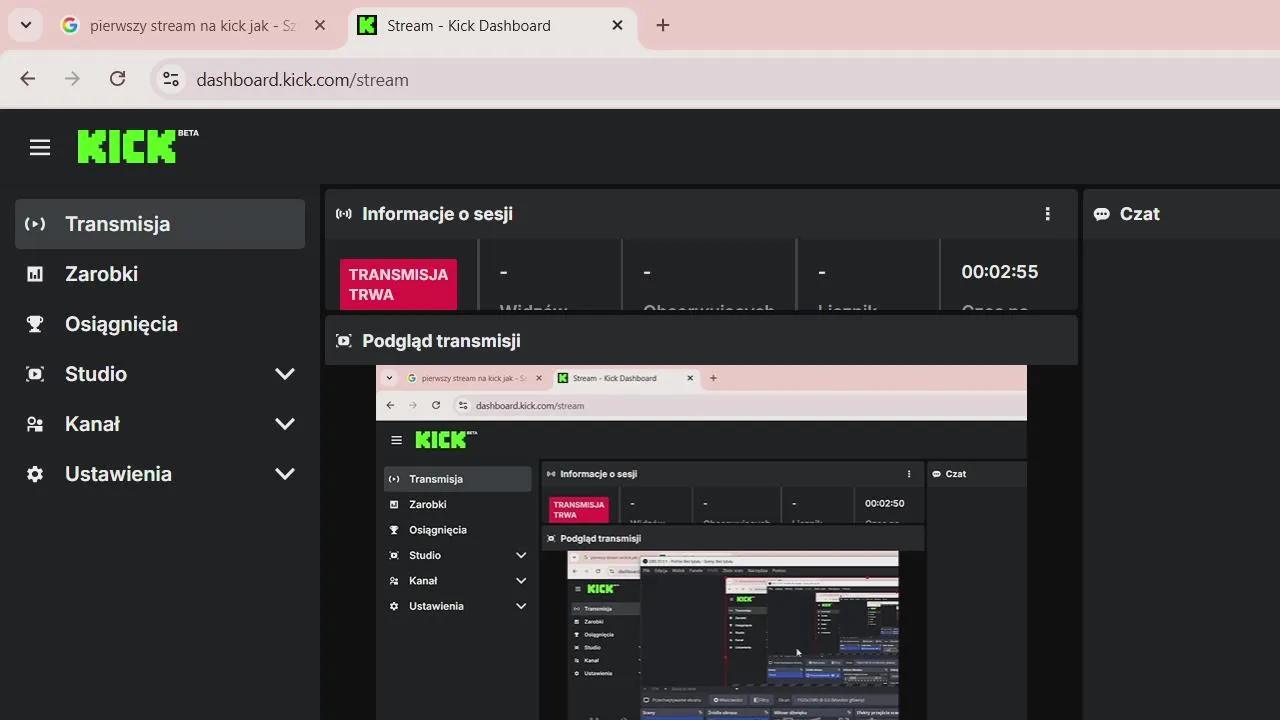Click the Czat speech bubble icon
The height and width of the screenshot is (720, 1280).
click(x=1102, y=214)
